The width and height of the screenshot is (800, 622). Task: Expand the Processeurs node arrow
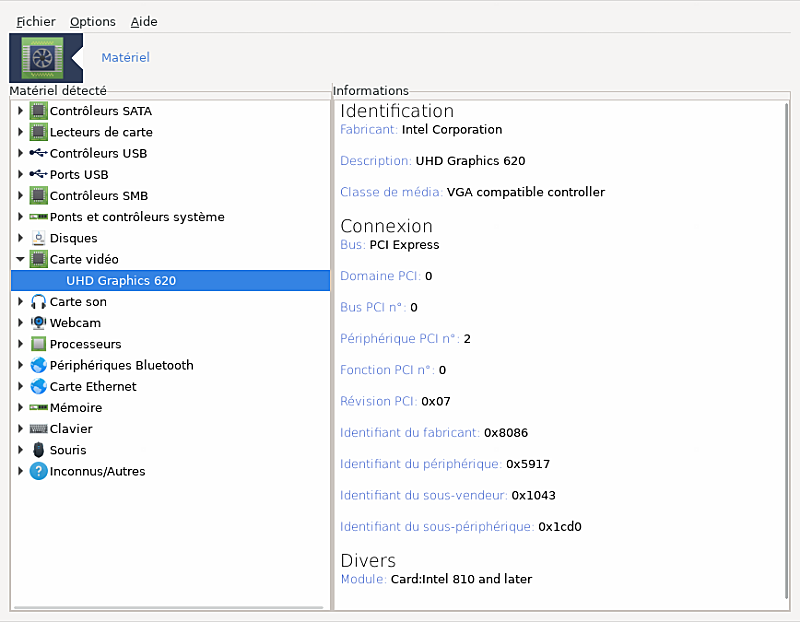pos(20,344)
